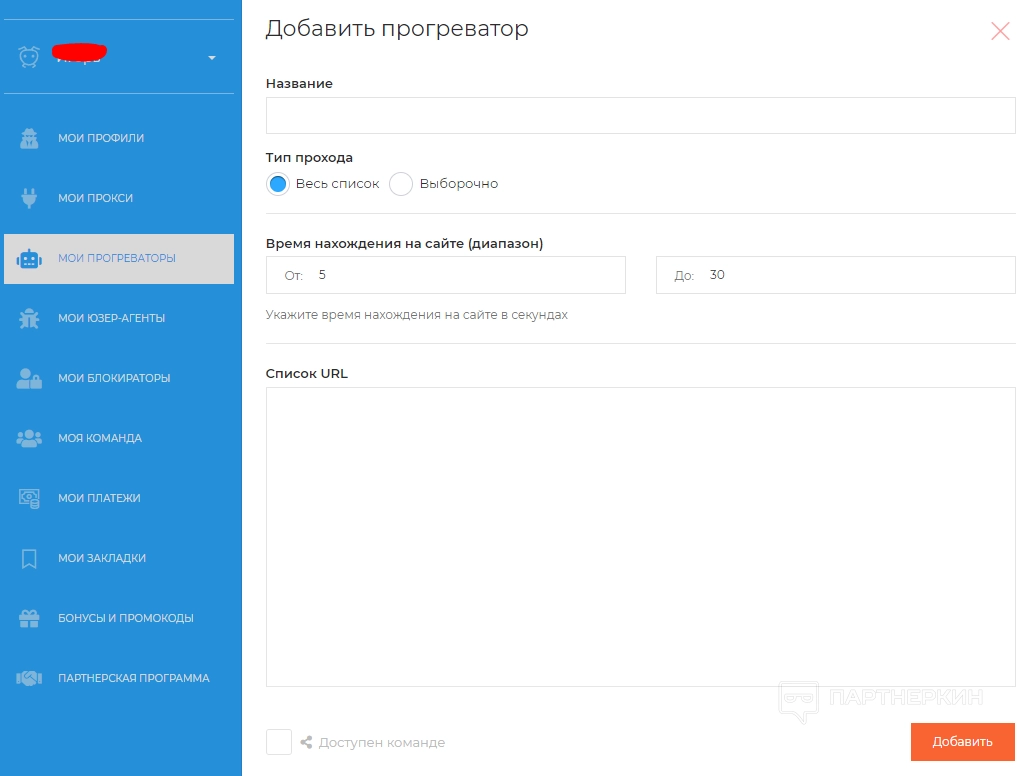Click the Мои платежи money icon
This screenshot has height=776, width=1034.
pyautogui.click(x=29, y=498)
